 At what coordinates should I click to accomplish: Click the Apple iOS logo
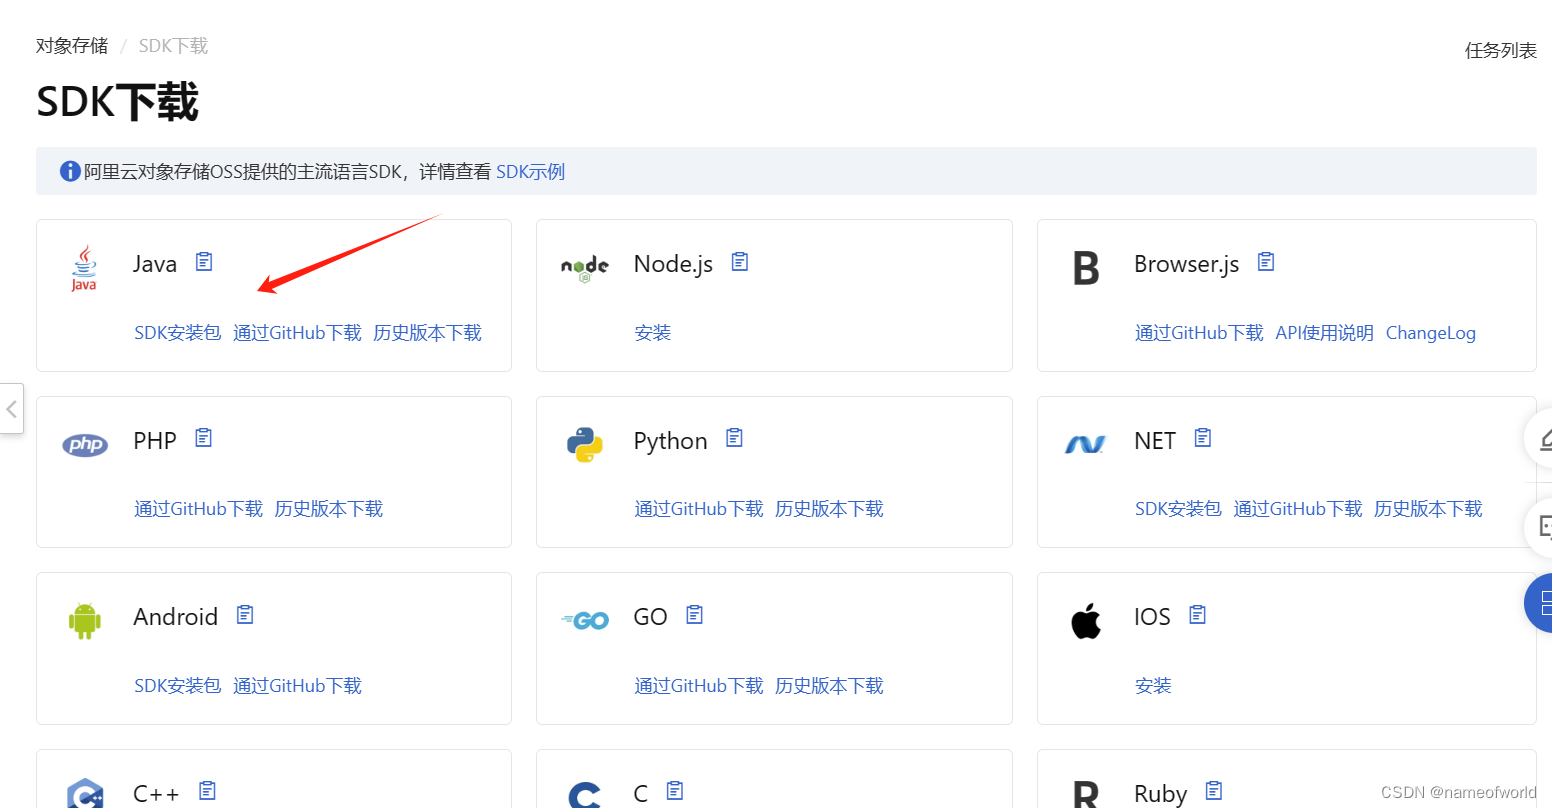pyautogui.click(x=1086, y=620)
